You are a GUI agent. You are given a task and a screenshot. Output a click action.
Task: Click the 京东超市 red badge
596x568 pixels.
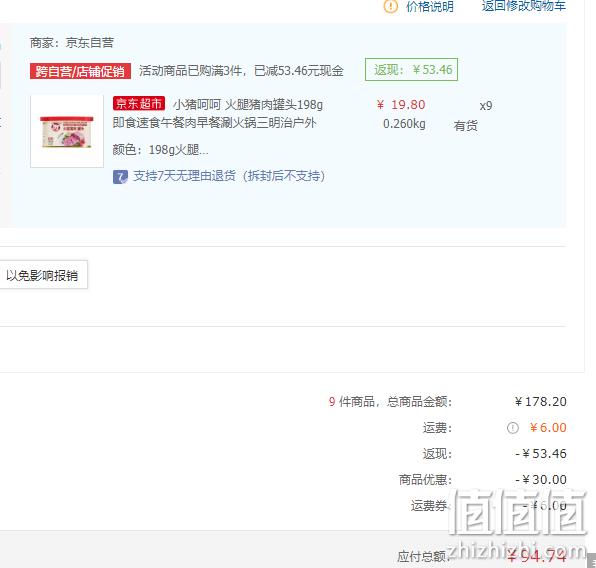click(139, 103)
